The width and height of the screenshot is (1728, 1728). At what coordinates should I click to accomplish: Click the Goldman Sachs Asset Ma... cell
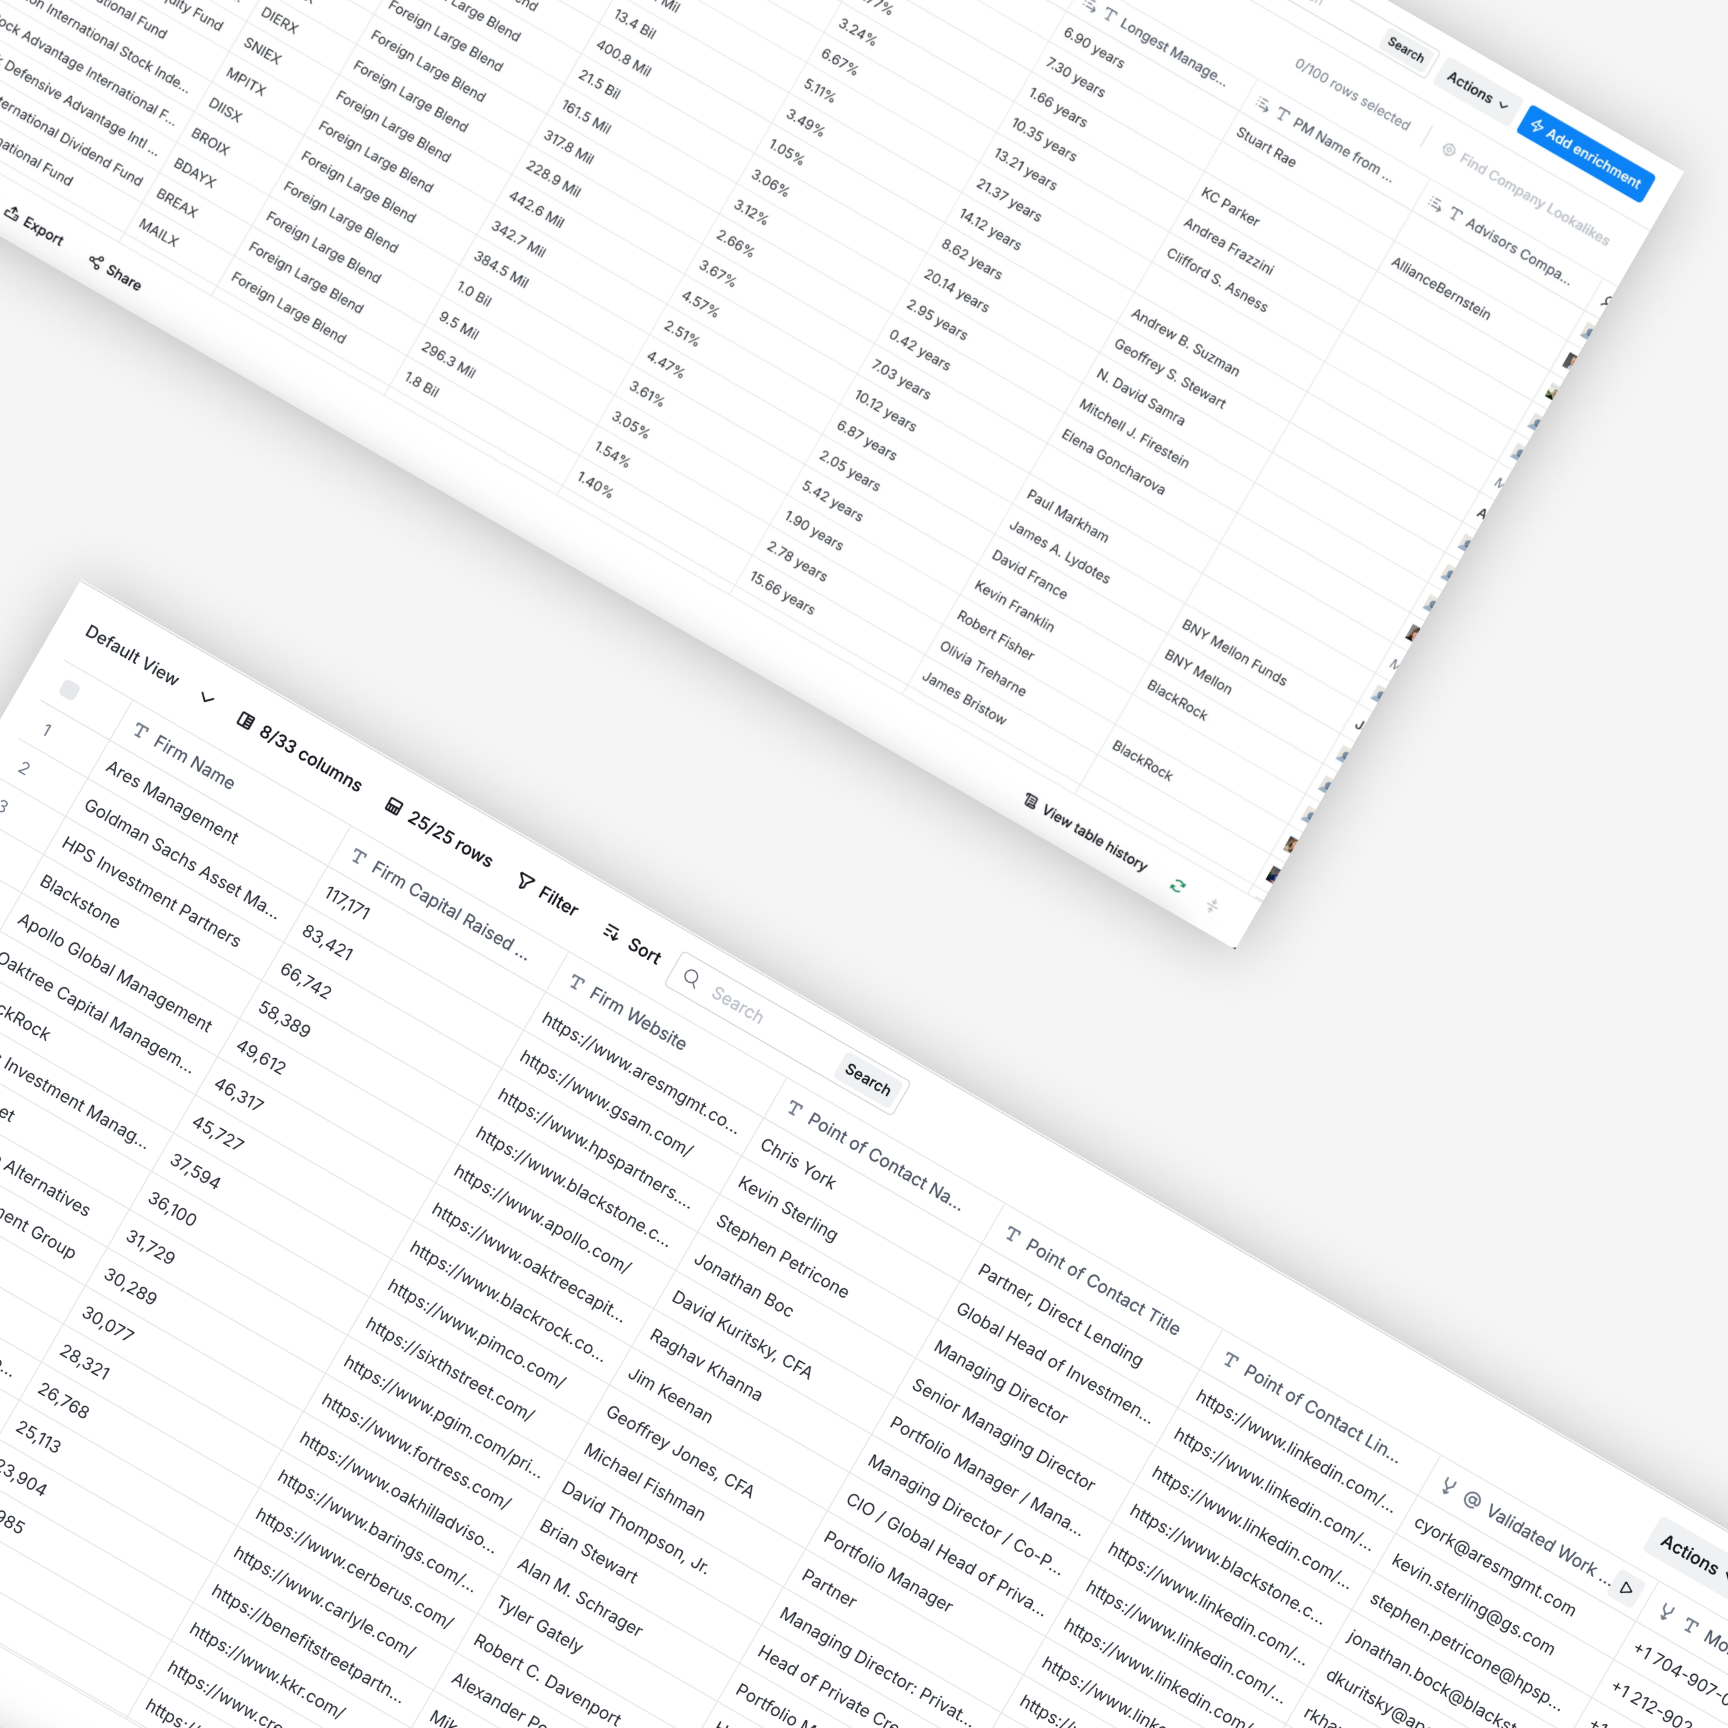coord(180,859)
